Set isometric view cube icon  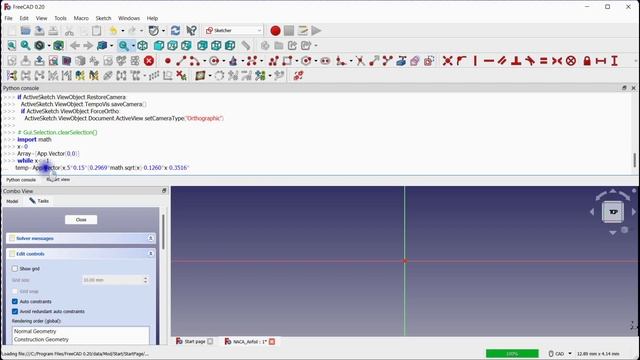coord(142,45)
